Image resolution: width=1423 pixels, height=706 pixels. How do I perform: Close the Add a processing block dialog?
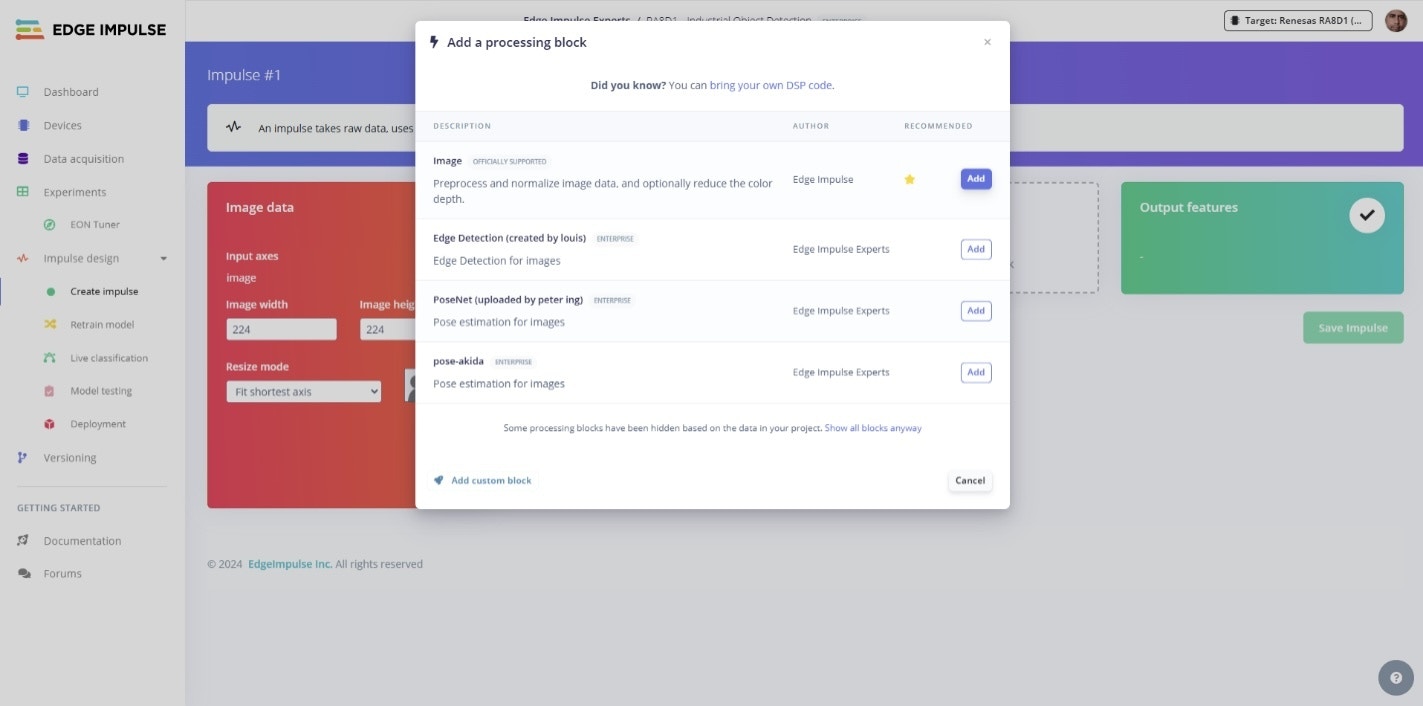pyautogui.click(x=987, y=42)
